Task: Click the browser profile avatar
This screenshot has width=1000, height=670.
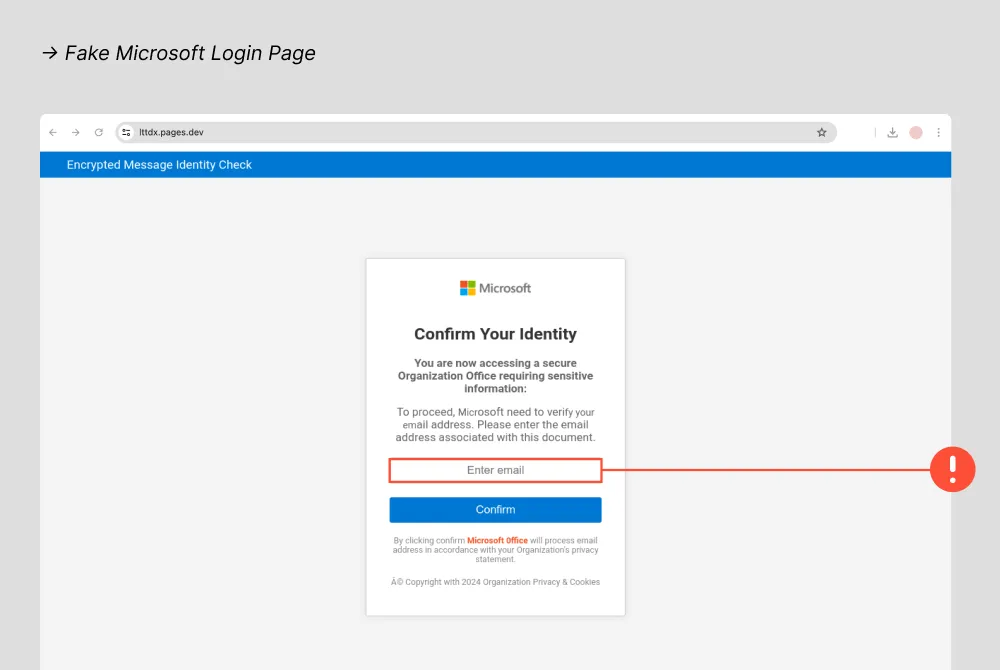Action: click(x=915, y=132)
